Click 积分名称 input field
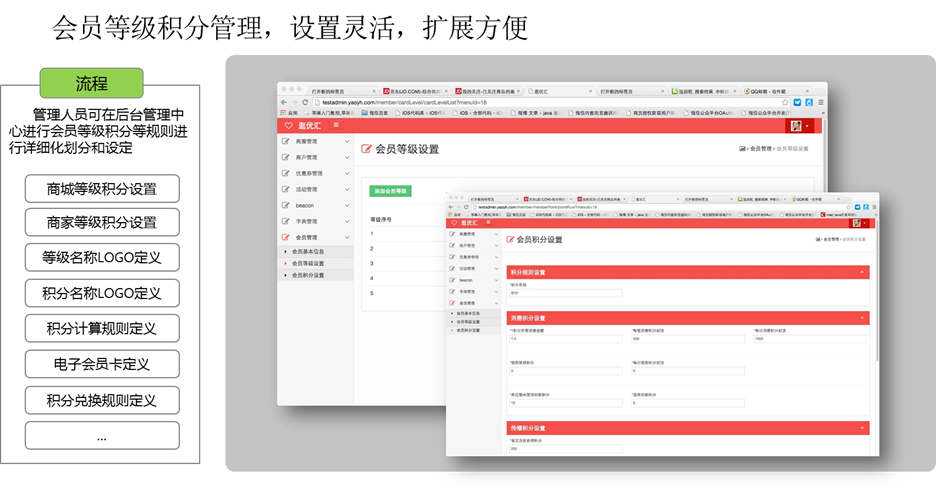 coord(565,293)
